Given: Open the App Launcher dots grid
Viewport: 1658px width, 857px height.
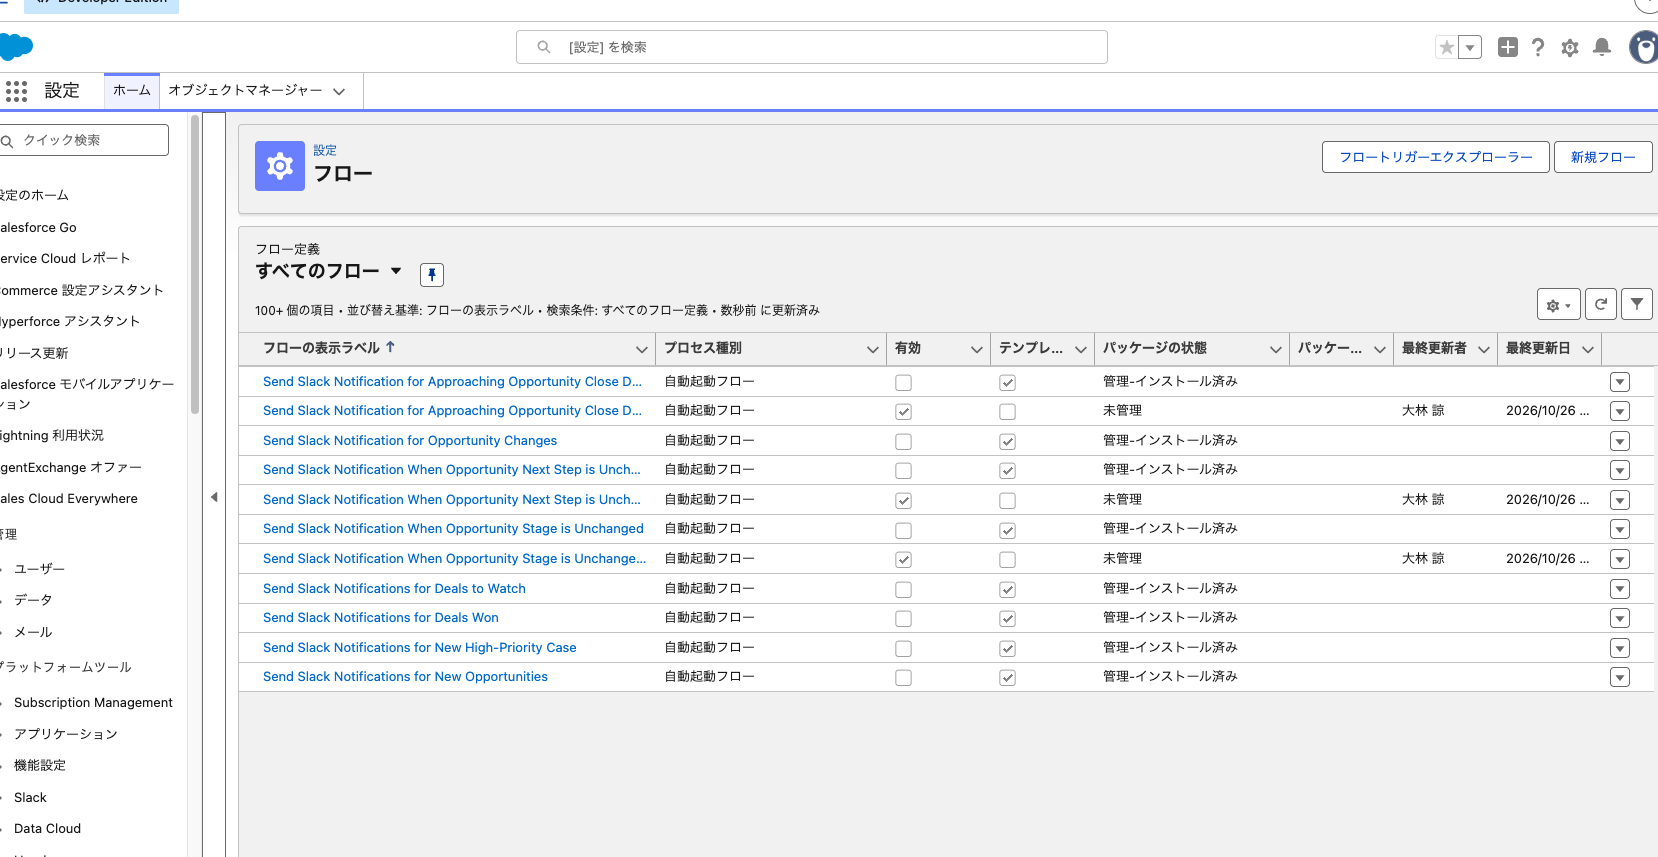Looking at the screenshot, I should pyautogui.click(x=16, y=91).
